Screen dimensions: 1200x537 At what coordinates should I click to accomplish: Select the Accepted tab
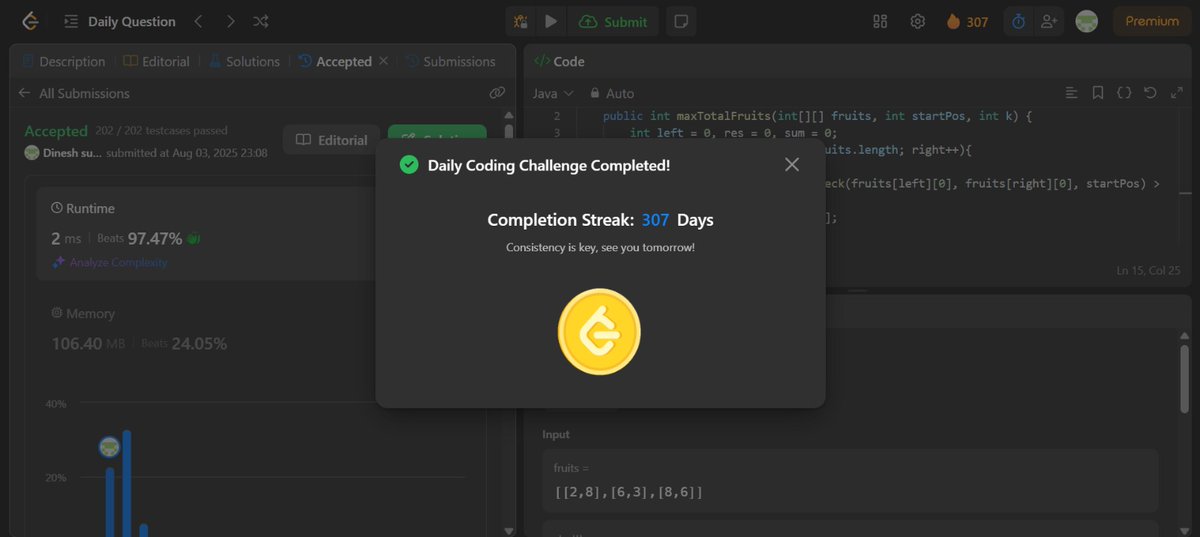(335, 61)
